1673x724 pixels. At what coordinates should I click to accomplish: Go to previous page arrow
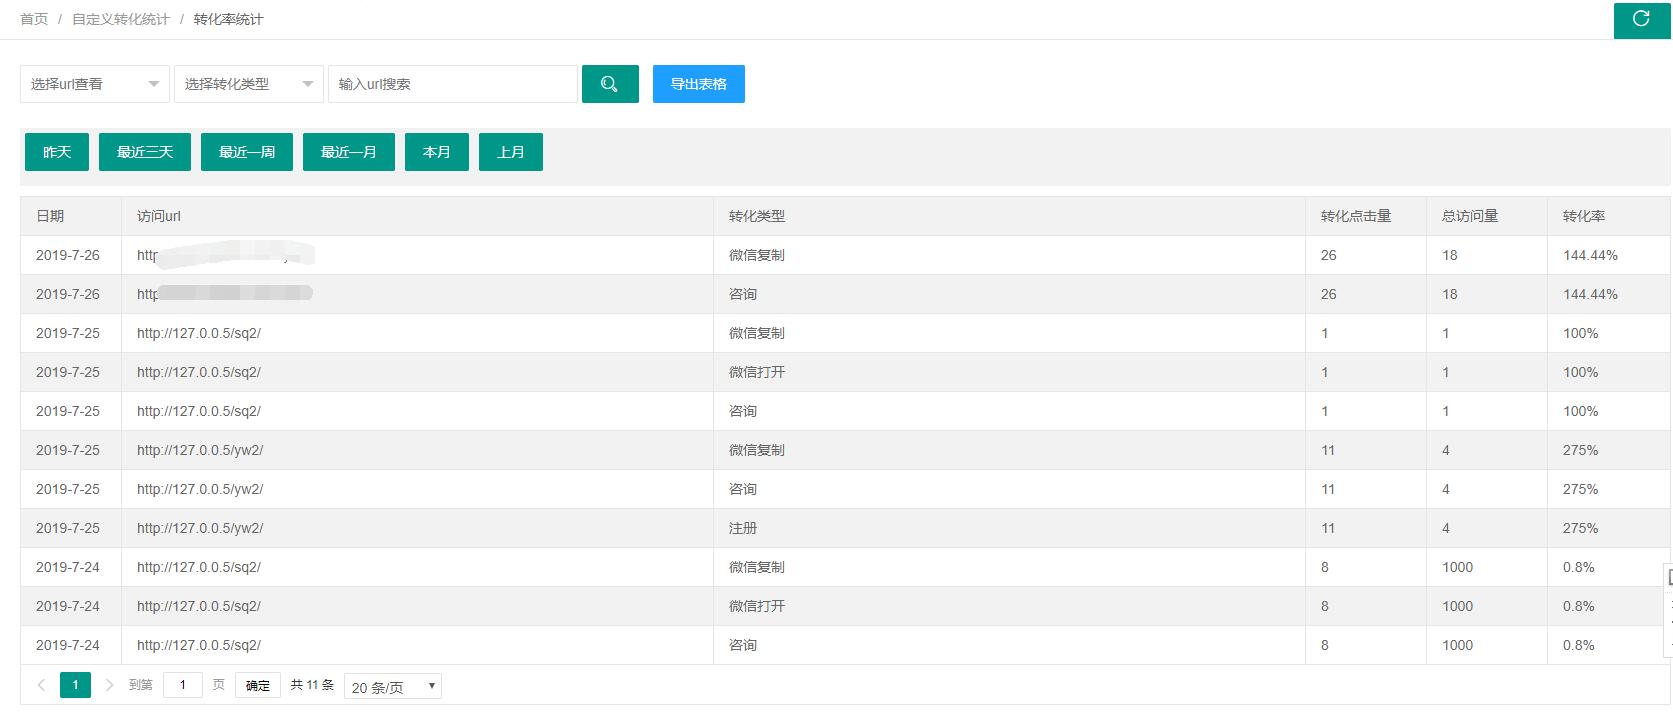point(41,685)
